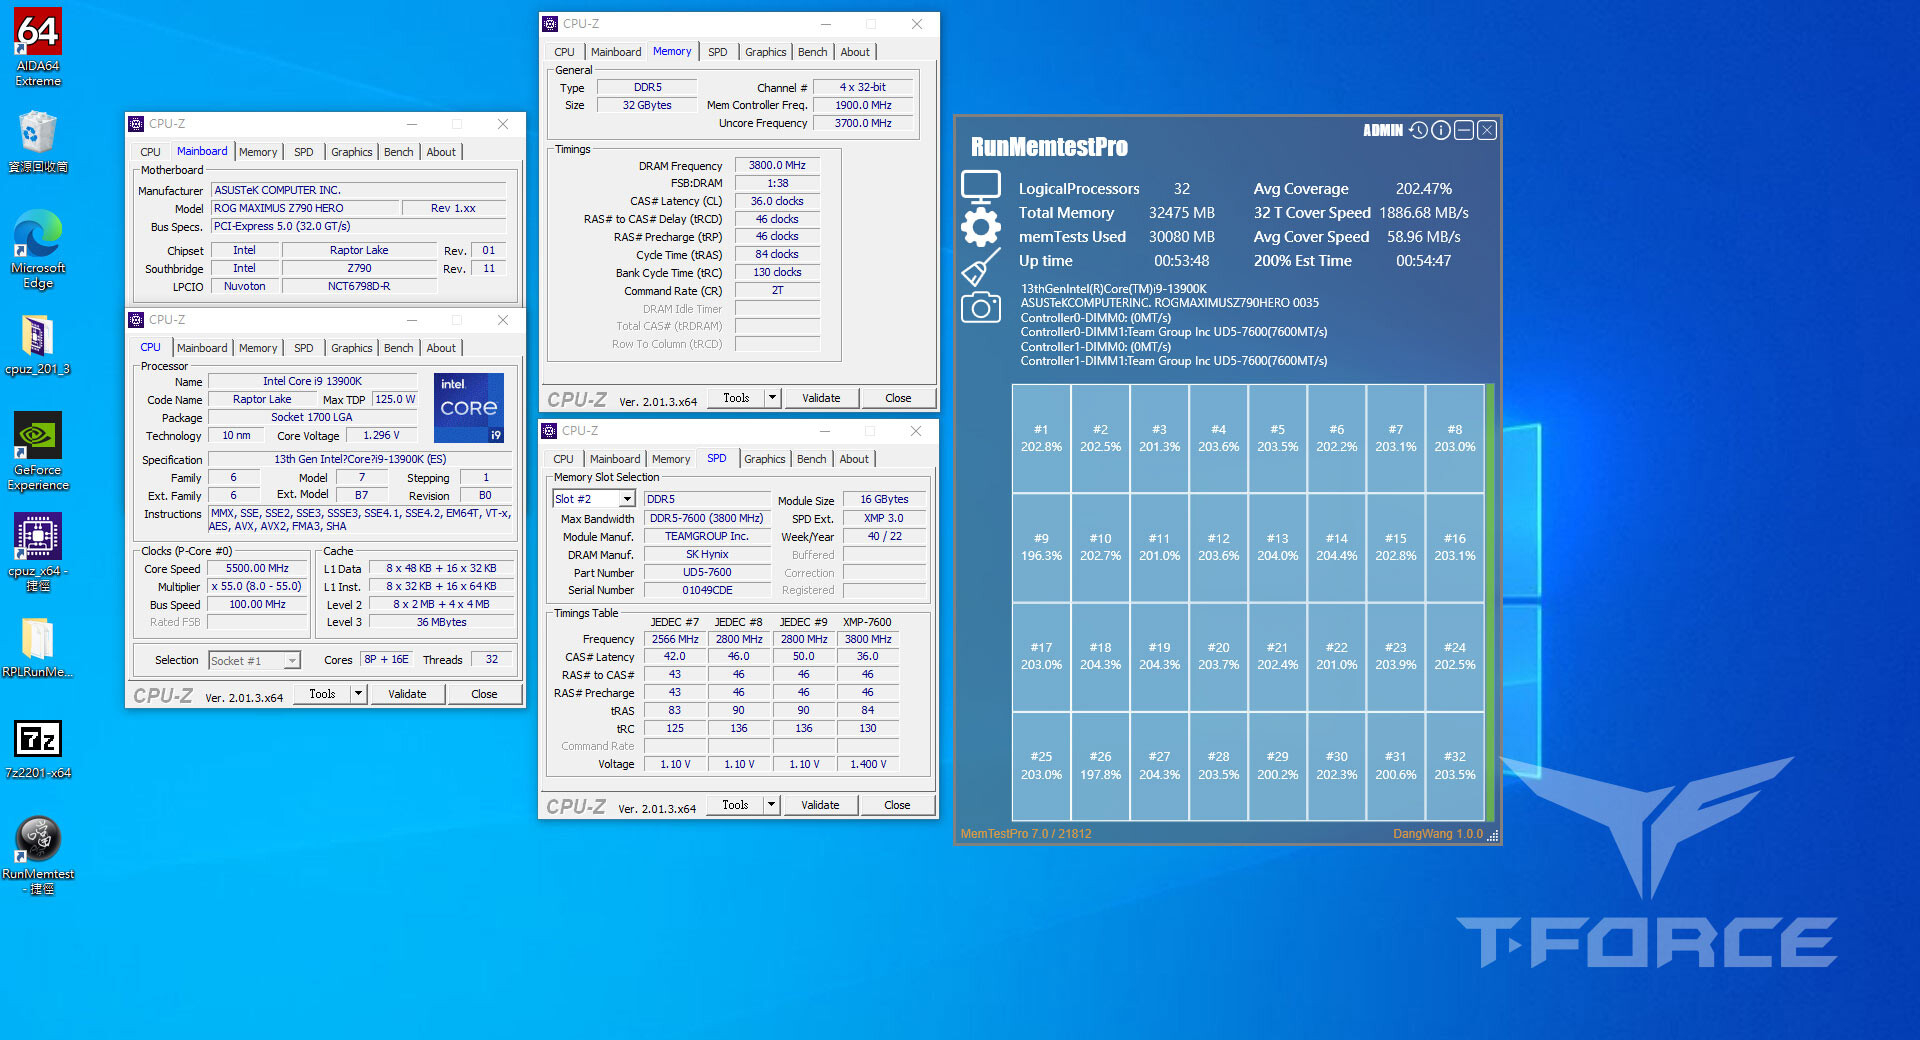Screen dimensions: 1920x1040
Task: Open the 7z2201-x64 installer icon
Action: coord(38,750)
